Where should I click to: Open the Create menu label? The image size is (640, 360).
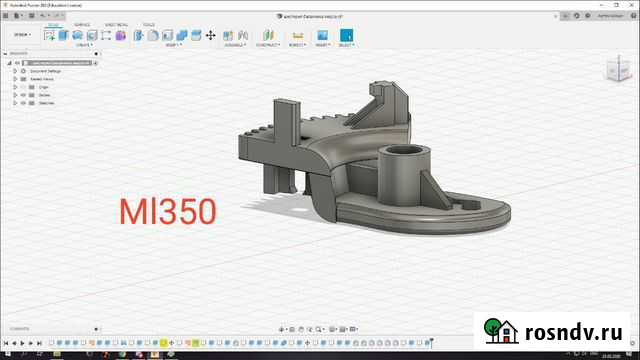[84, 45]
